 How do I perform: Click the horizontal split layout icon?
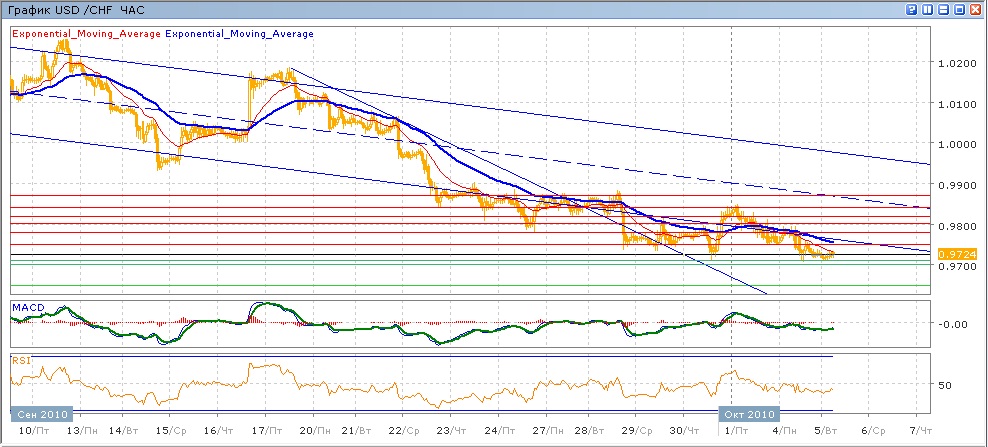pos(944,9)
